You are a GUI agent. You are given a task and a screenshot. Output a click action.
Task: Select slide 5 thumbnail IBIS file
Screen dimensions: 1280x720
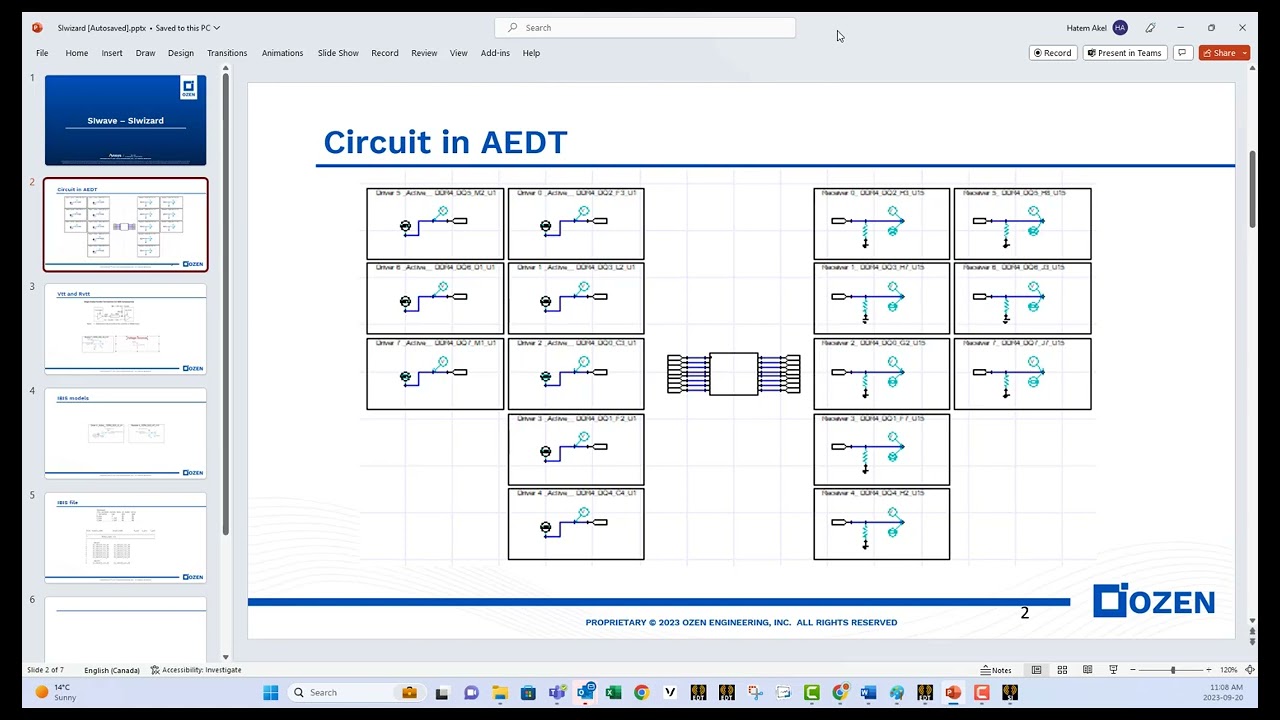(x=126, y=538)
